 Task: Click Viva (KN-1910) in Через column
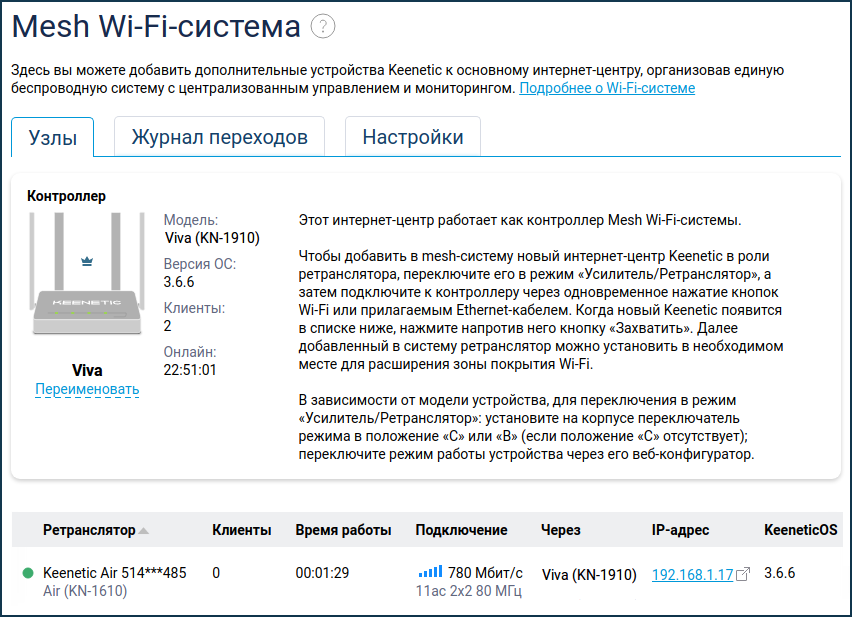pos(589,575)
